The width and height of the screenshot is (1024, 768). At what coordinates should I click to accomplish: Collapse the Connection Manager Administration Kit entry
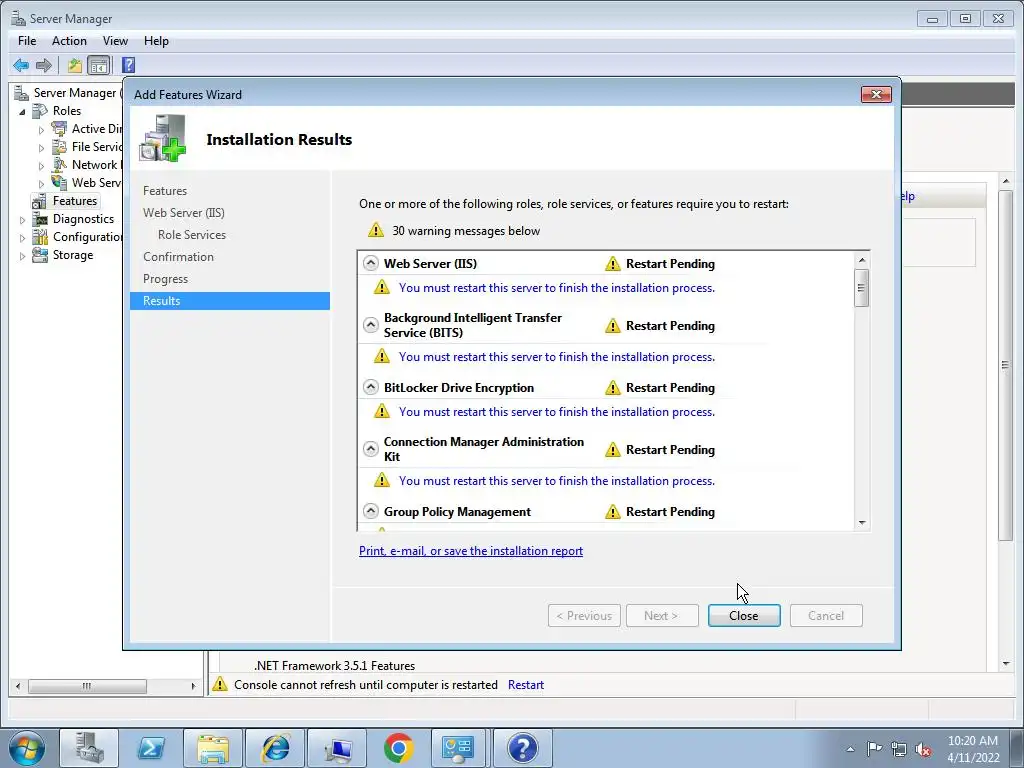click(x=370, y=449)
